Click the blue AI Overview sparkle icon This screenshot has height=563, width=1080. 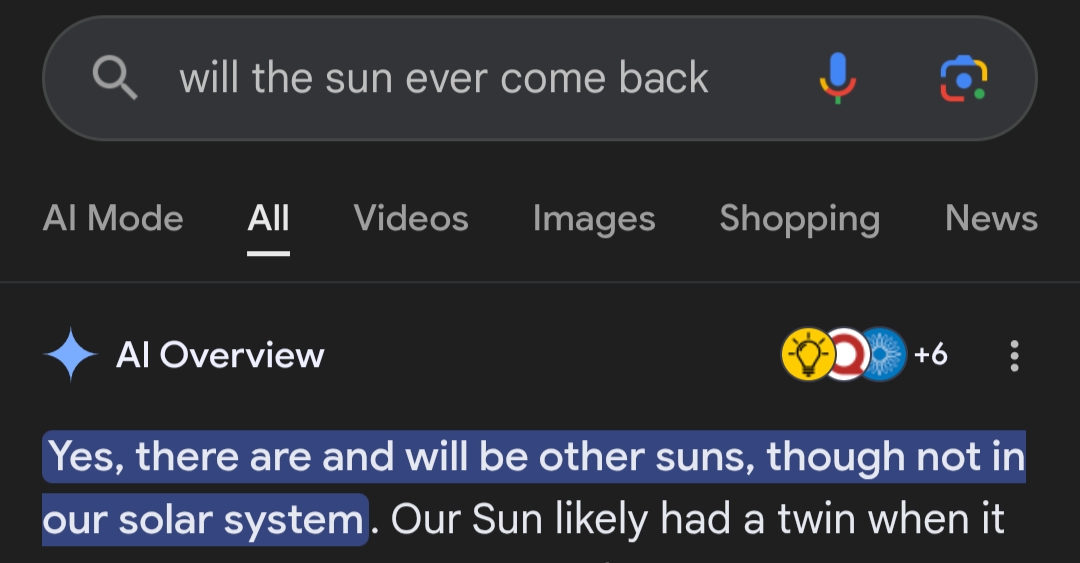tap(71, 355)
